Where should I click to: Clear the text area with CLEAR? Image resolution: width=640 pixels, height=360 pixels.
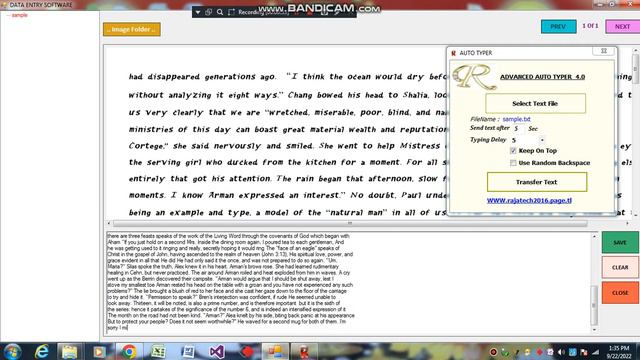point(620,267)
